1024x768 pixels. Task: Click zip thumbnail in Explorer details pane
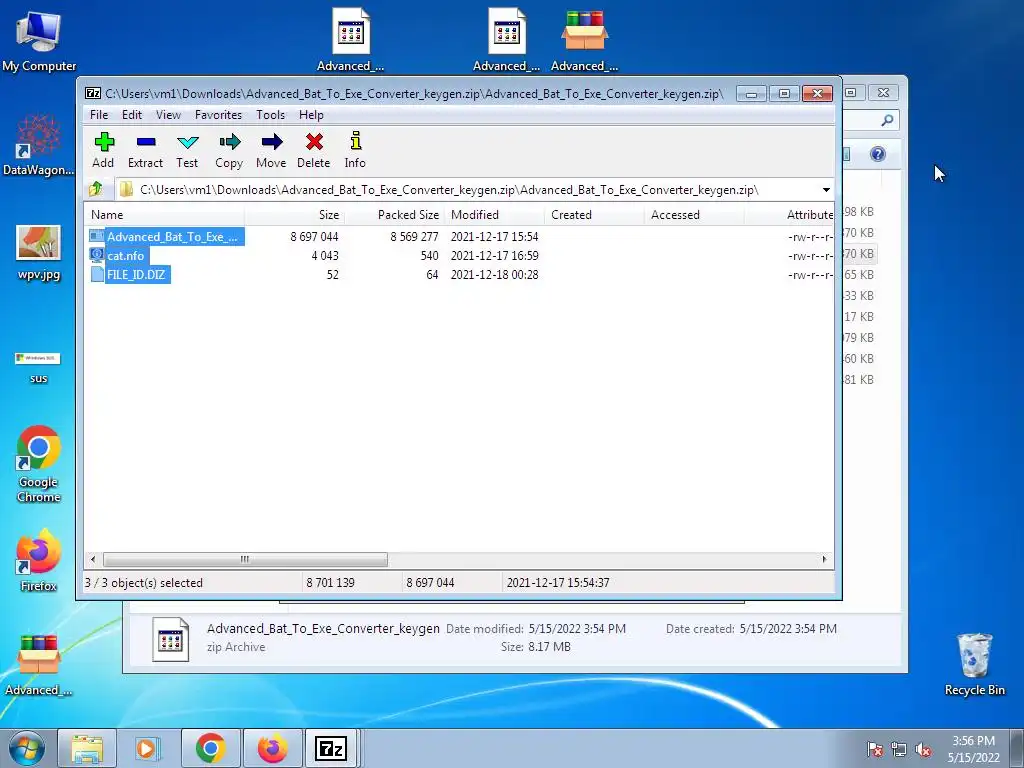point(170,639)
